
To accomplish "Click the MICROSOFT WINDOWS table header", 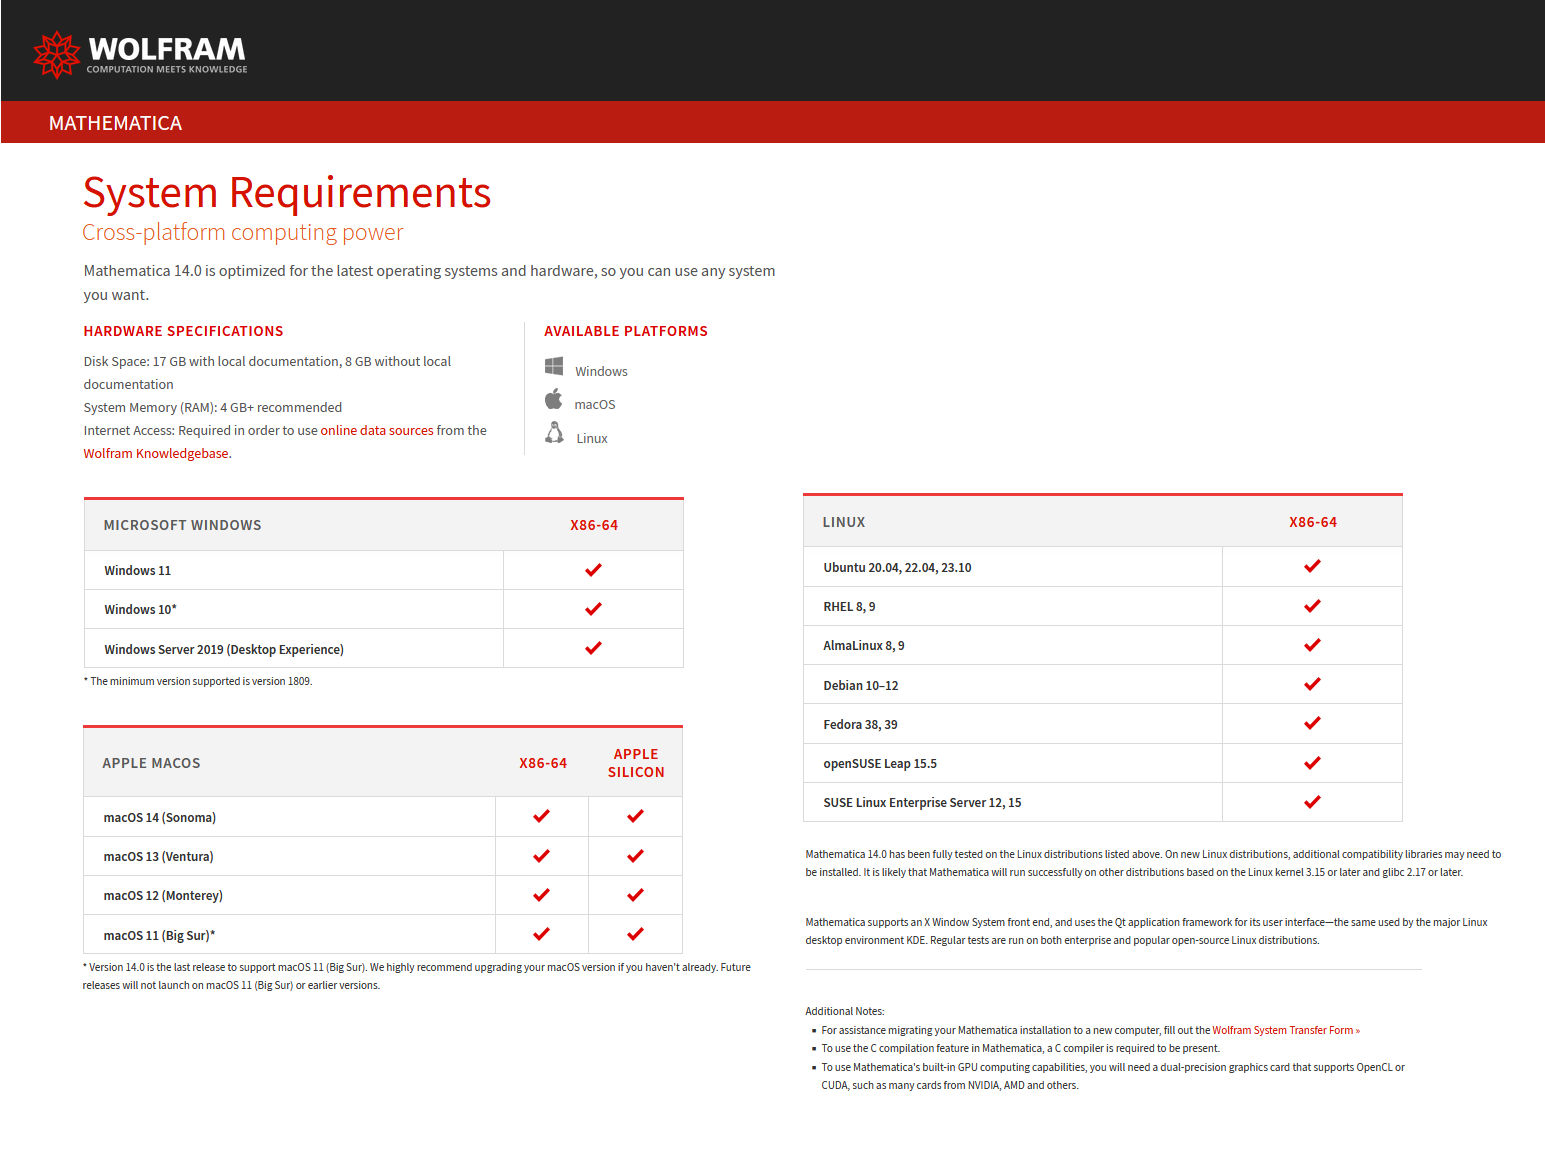I will [x=182, y=525].
